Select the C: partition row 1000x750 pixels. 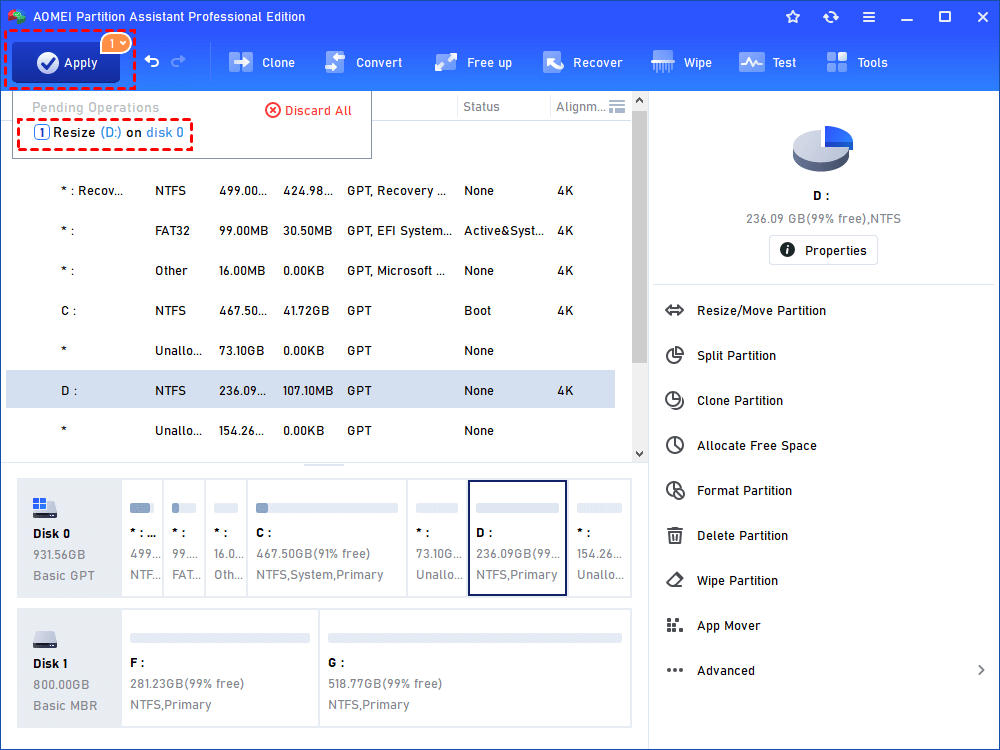click(311, 311)
